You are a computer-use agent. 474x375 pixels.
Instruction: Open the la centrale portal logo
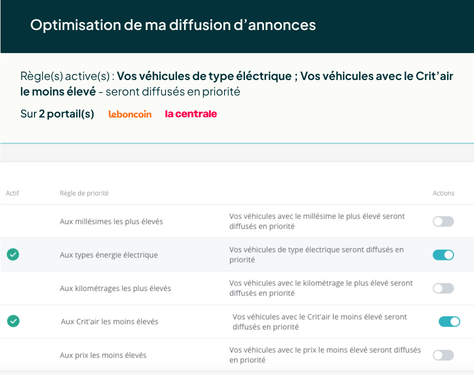coord(191,114)
